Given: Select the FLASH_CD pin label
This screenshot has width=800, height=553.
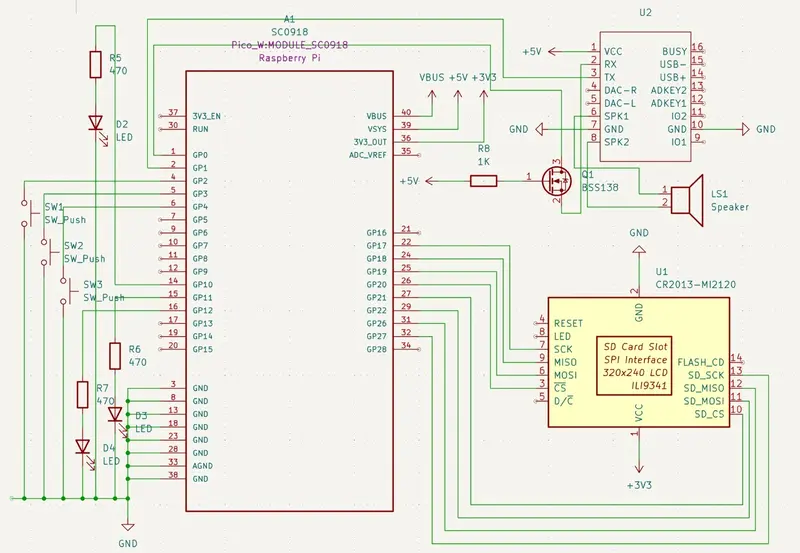Looking at the screenshot, I should (701, 362).
